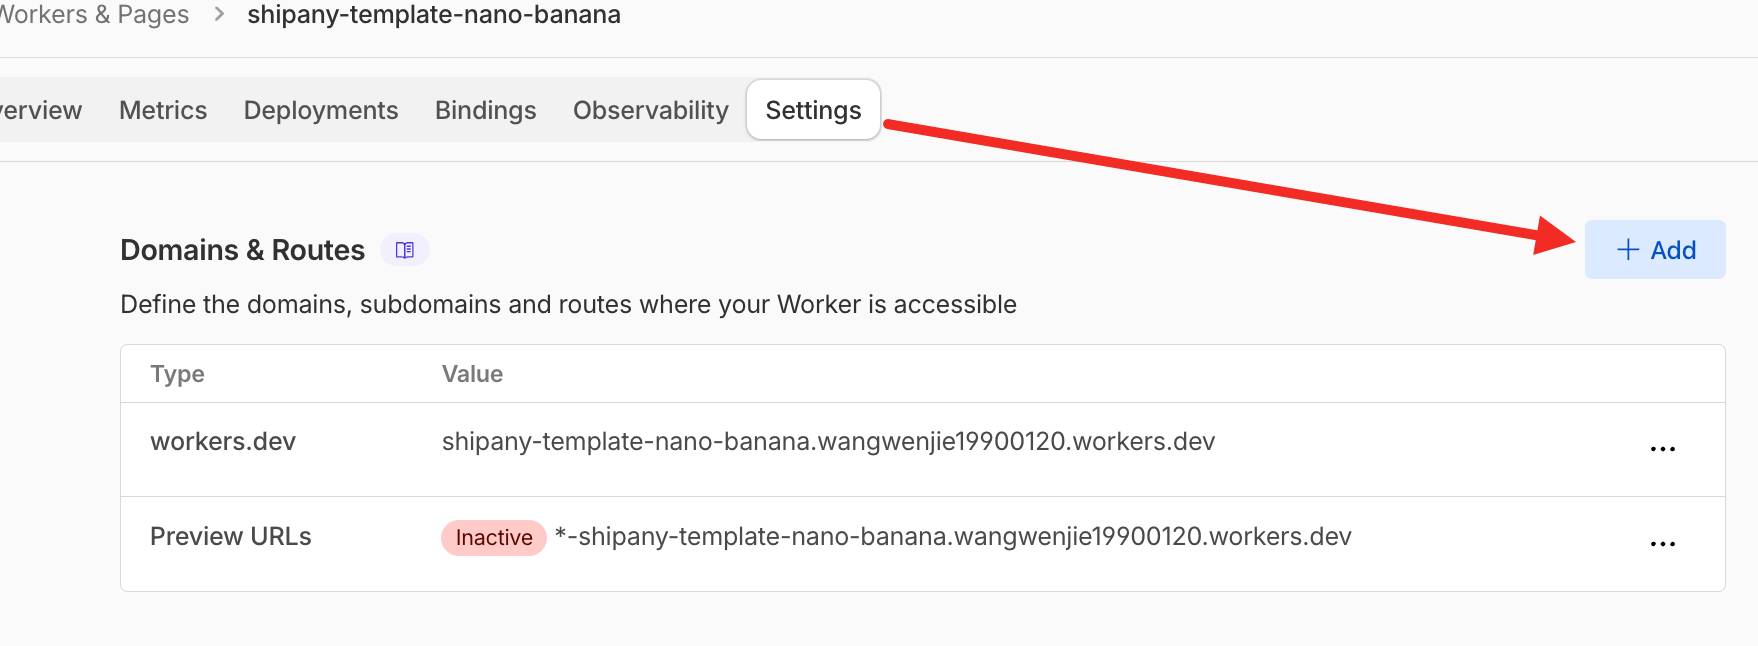Select the Preview URLs type cell
The image size is (1758, 646).
coord(230,537)
